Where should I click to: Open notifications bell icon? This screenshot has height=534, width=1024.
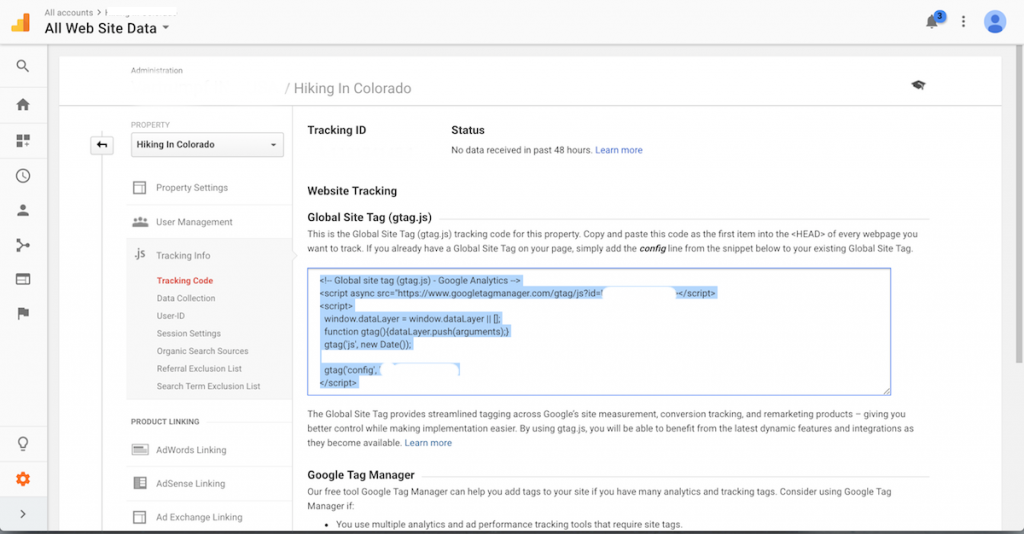[932, 22]
